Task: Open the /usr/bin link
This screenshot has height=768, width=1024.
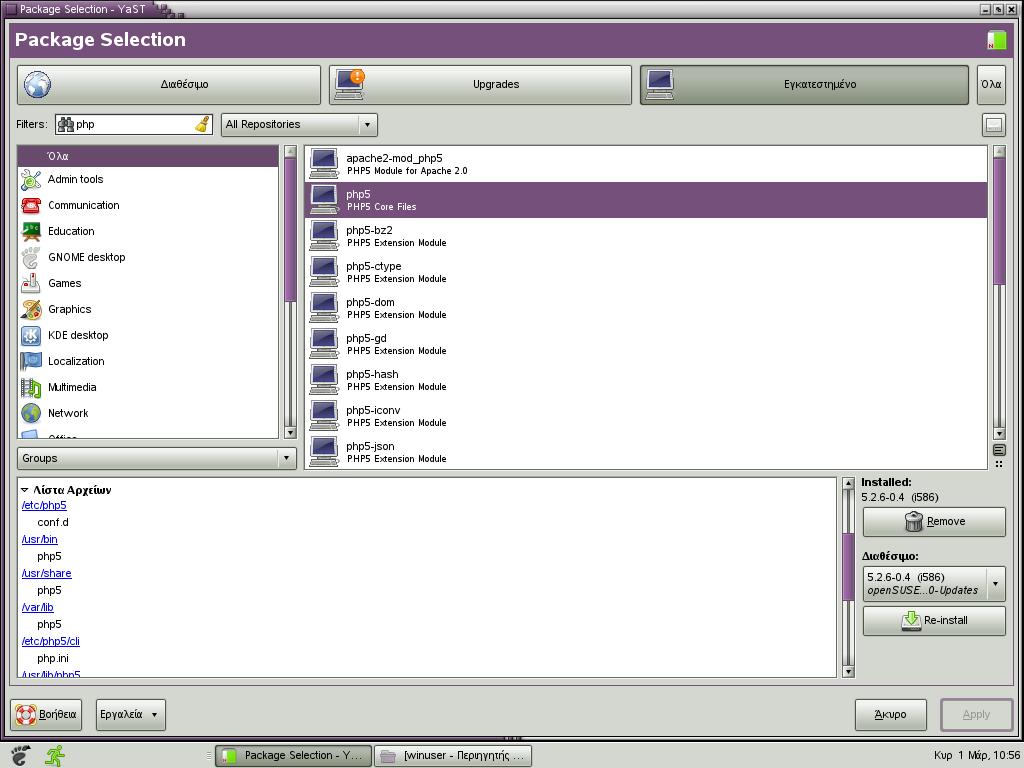Action: pyautogui.click(x=39, y=539)
